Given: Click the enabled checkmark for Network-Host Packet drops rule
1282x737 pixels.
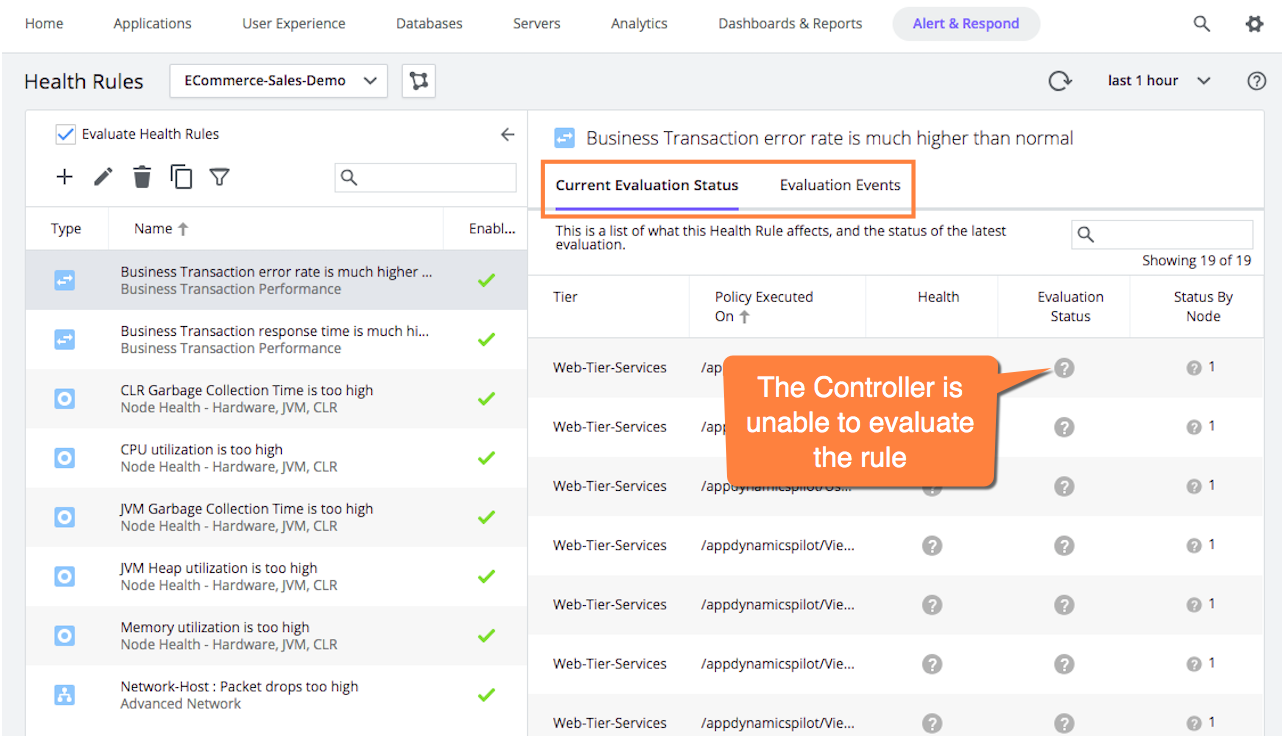Looking at the screenshot, I should [486, 695].
